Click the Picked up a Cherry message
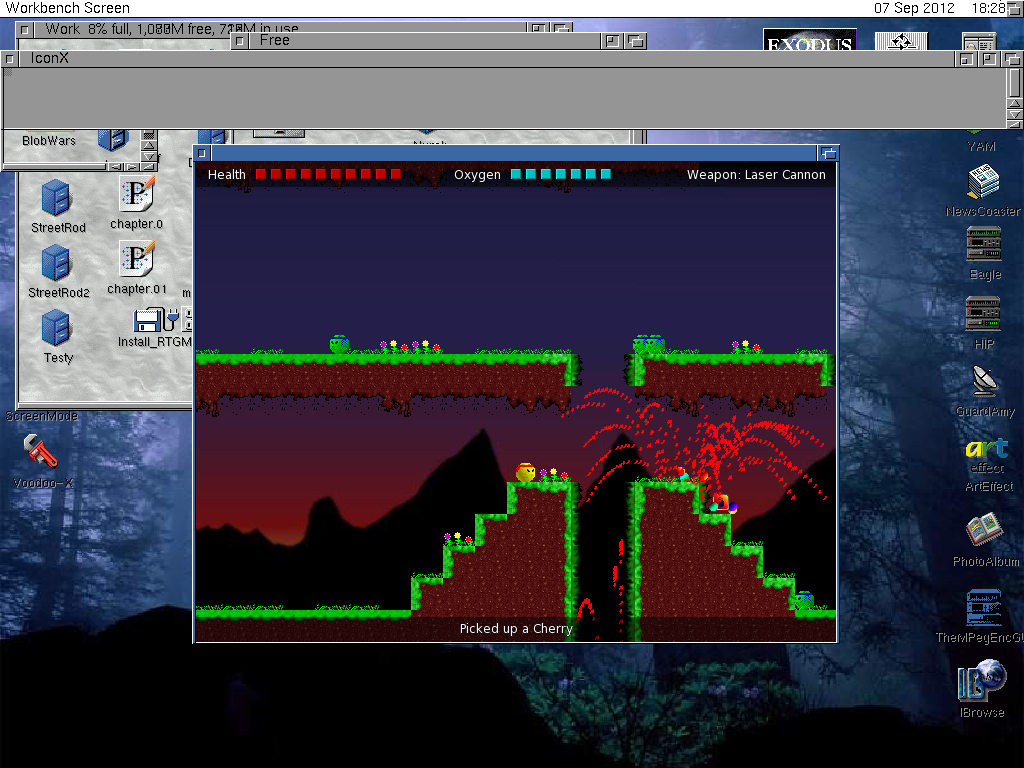 [516, 628]
